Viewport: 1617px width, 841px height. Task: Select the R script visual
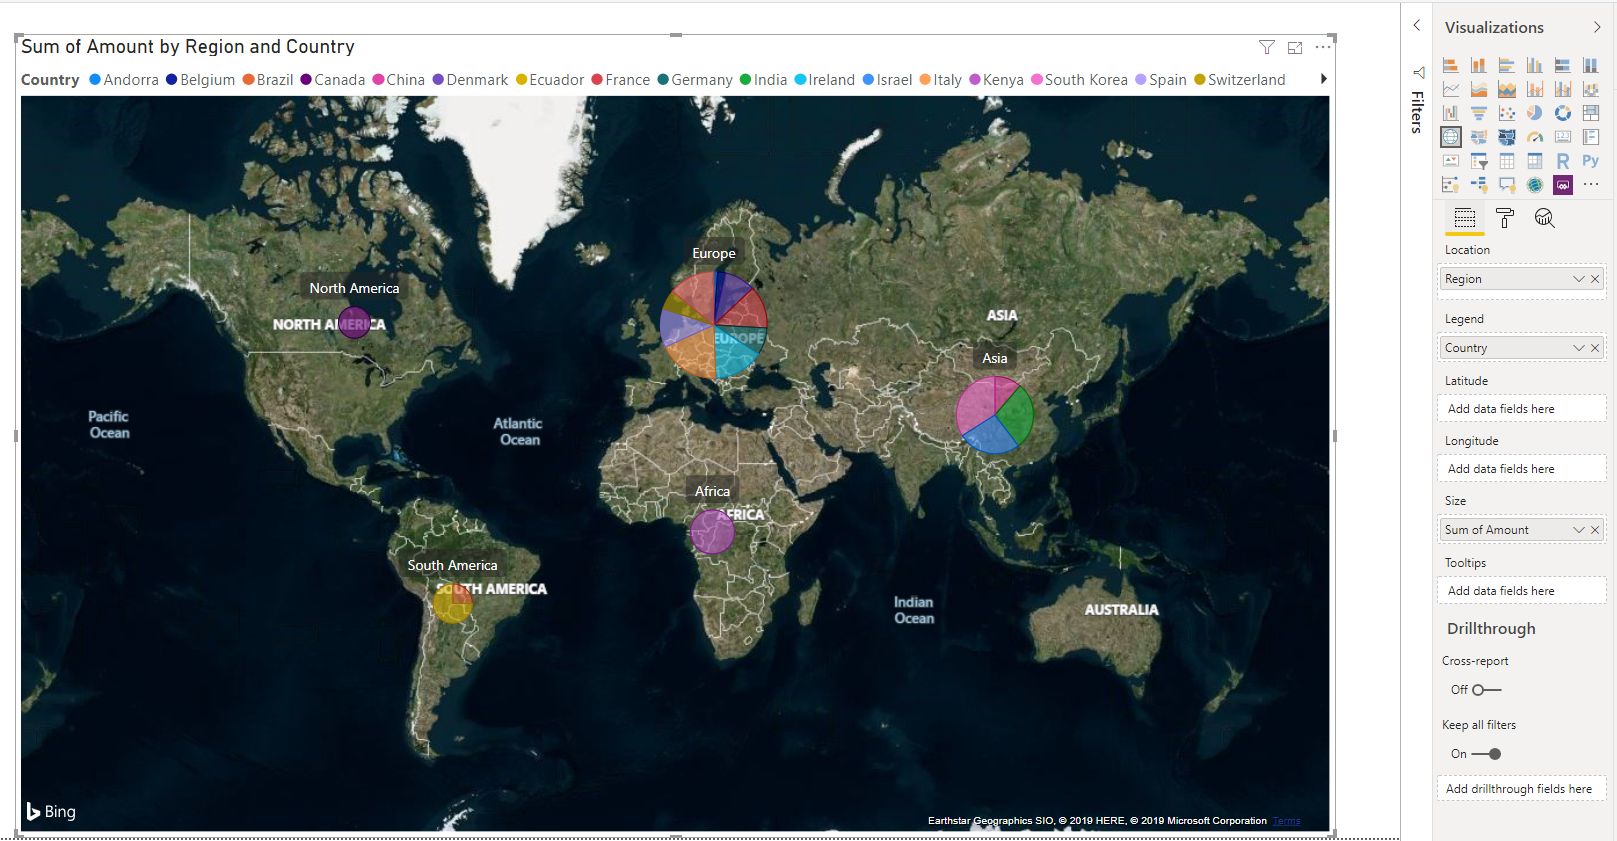coord(1563,161)
